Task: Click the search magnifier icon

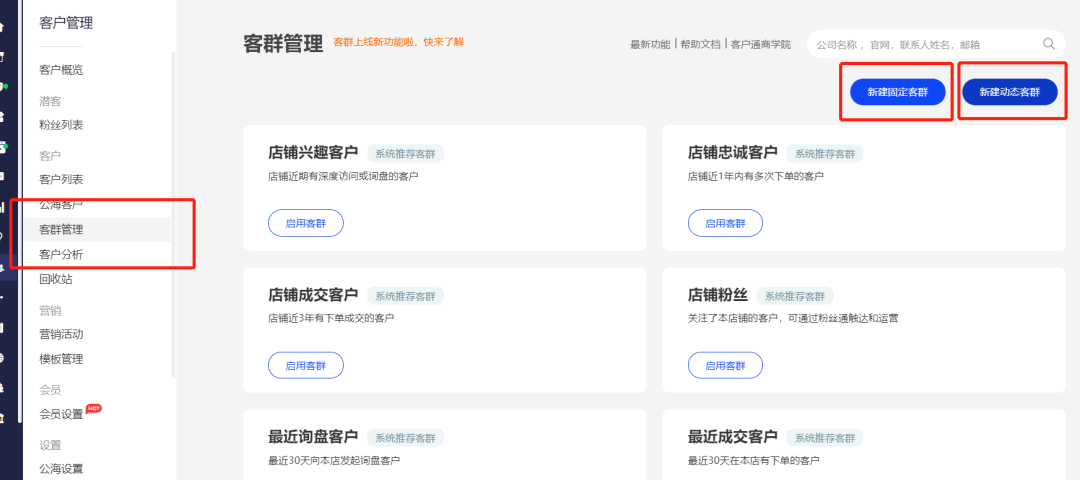Action: point(1048,44)
